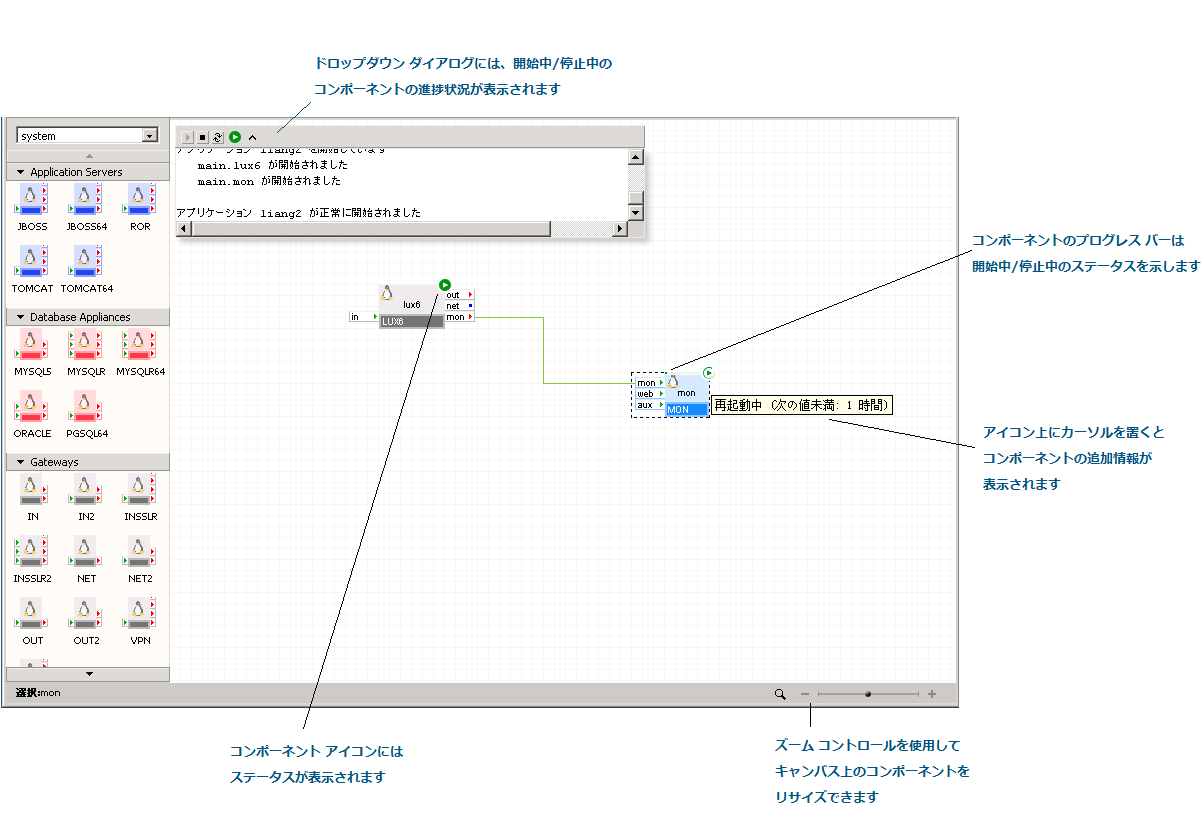Click the palette scroll-up arrow bar
The height and width of the screenshot is (835, 1204).
88,155
